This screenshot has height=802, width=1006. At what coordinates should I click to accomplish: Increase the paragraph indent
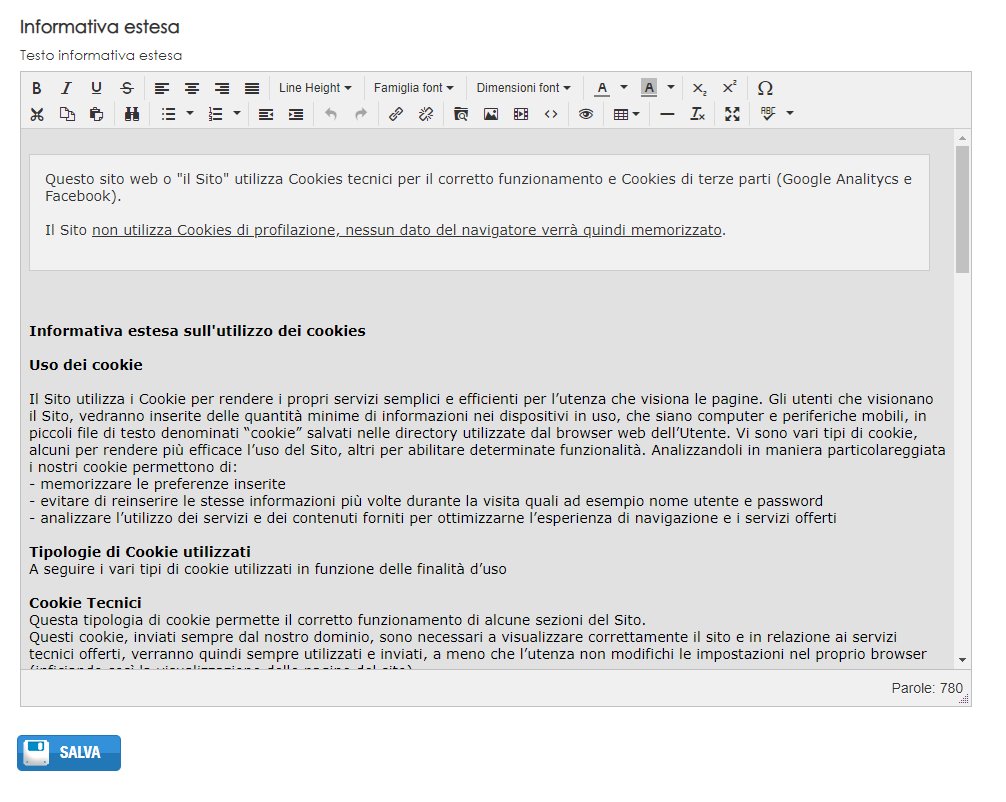(x=296, y=114)
